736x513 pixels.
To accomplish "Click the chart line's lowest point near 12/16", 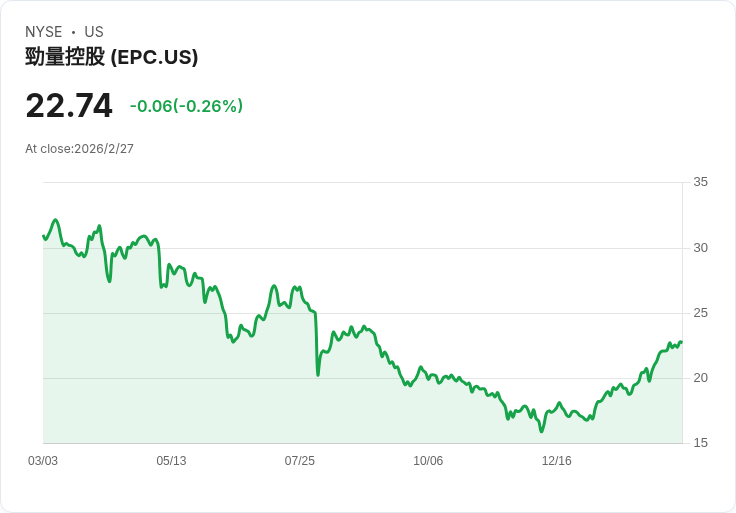I will pos(541,431).
